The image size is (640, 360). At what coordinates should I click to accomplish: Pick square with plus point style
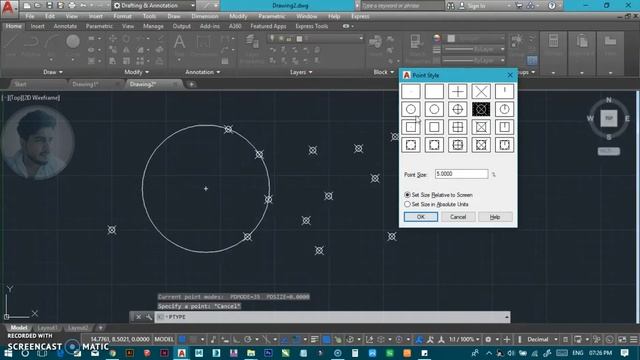(x=458, y=127)
